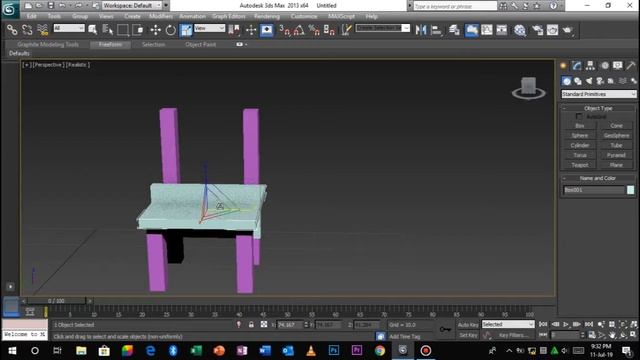
Task: Open the Standard Primitives dropdown
Action: pyautogui.click(x=598, y=94)
